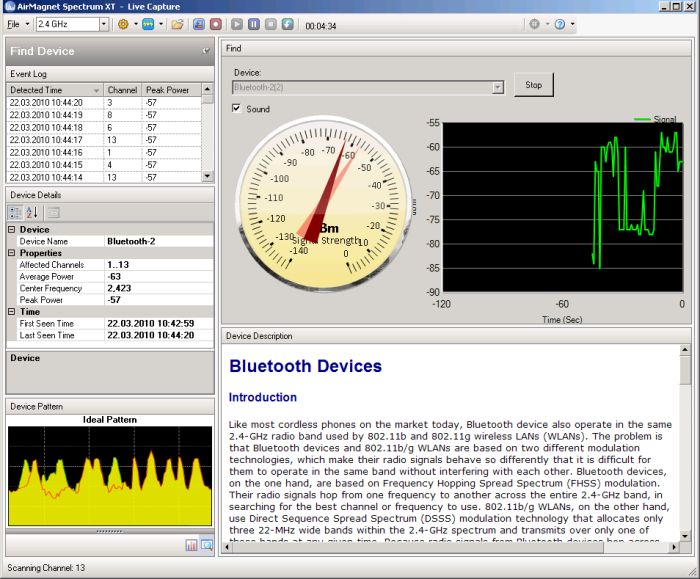Viewport: 700px width, 579px height.
Task: Open the File menu
Action: pos(13,24)
